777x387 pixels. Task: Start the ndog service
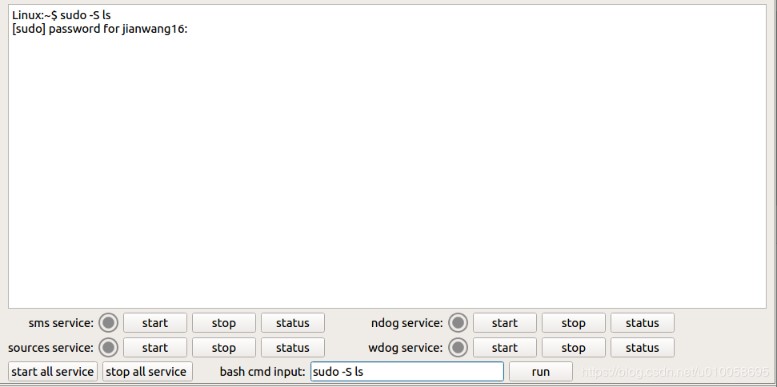point(504,323)
